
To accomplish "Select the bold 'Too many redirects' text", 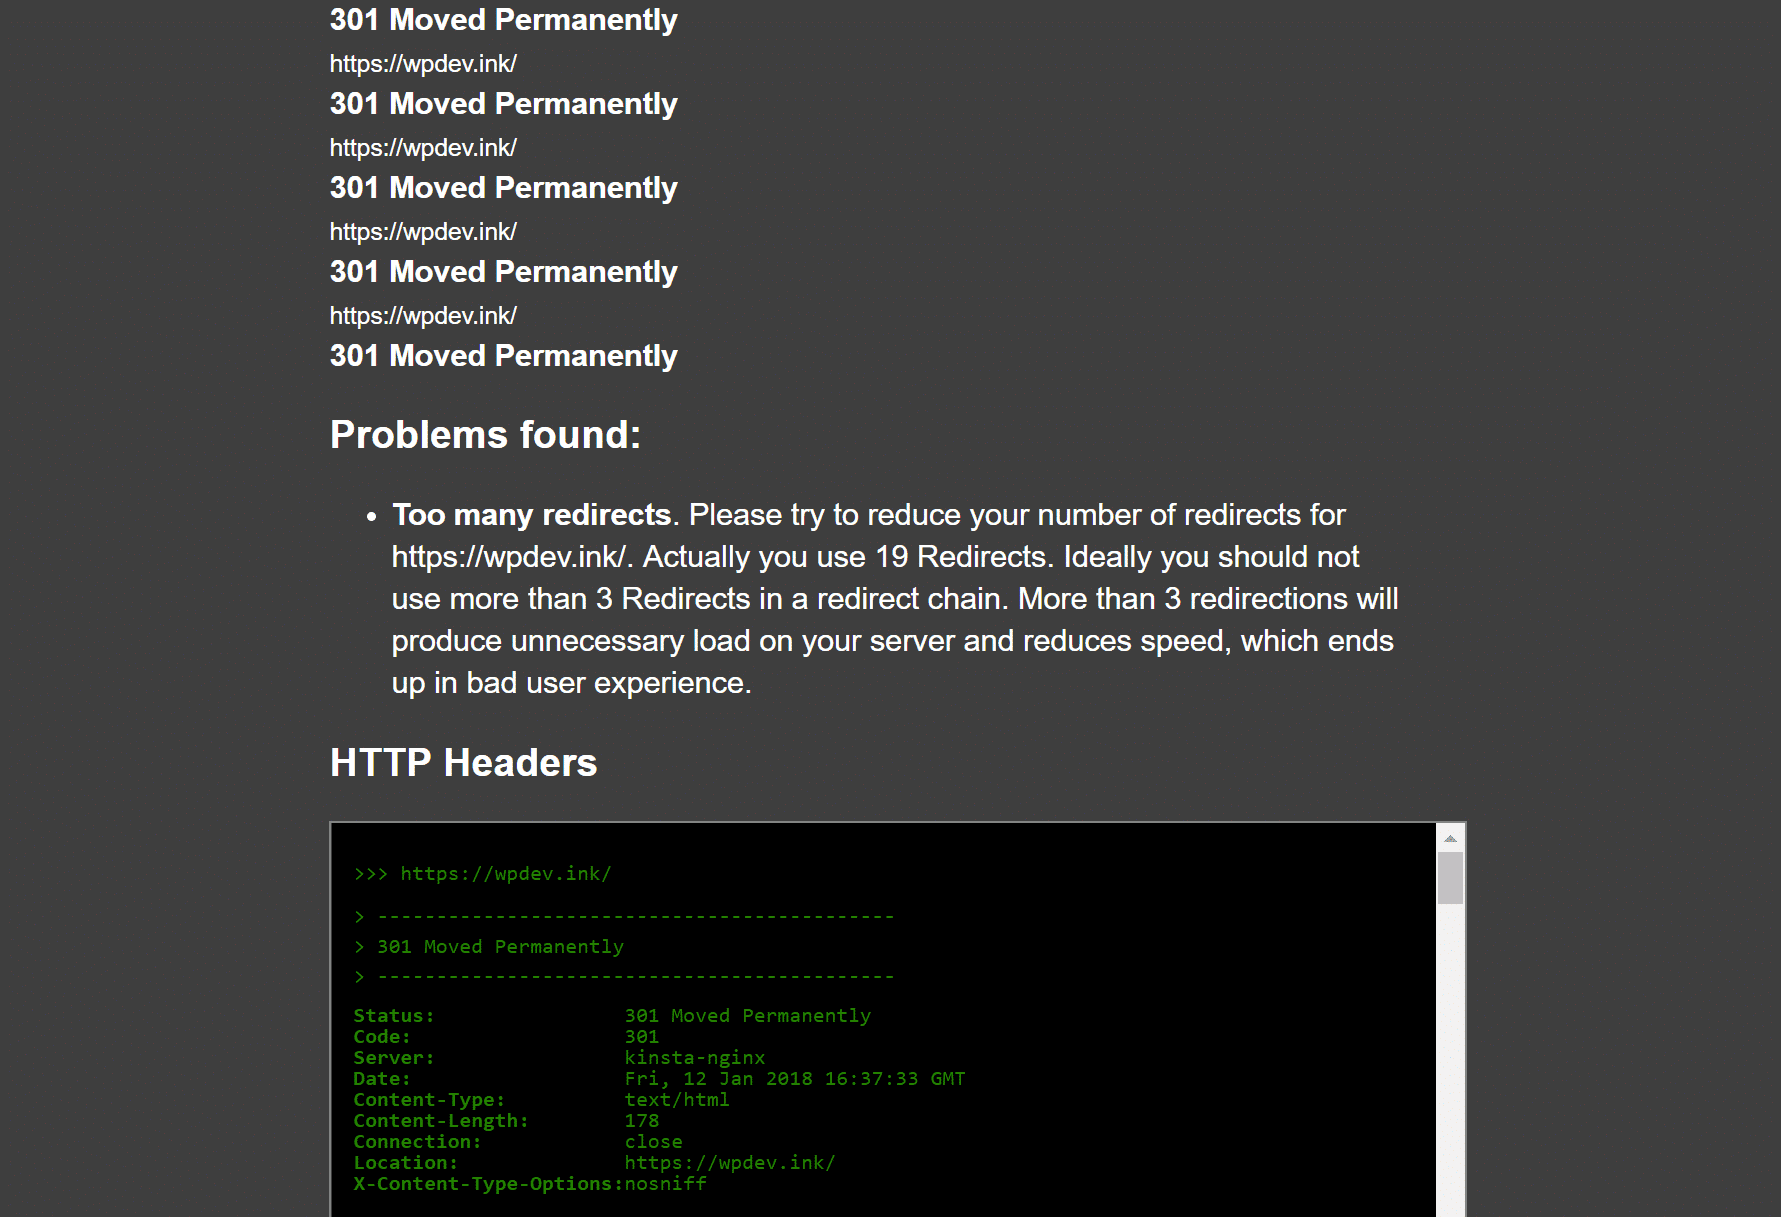I will (531, 515).
